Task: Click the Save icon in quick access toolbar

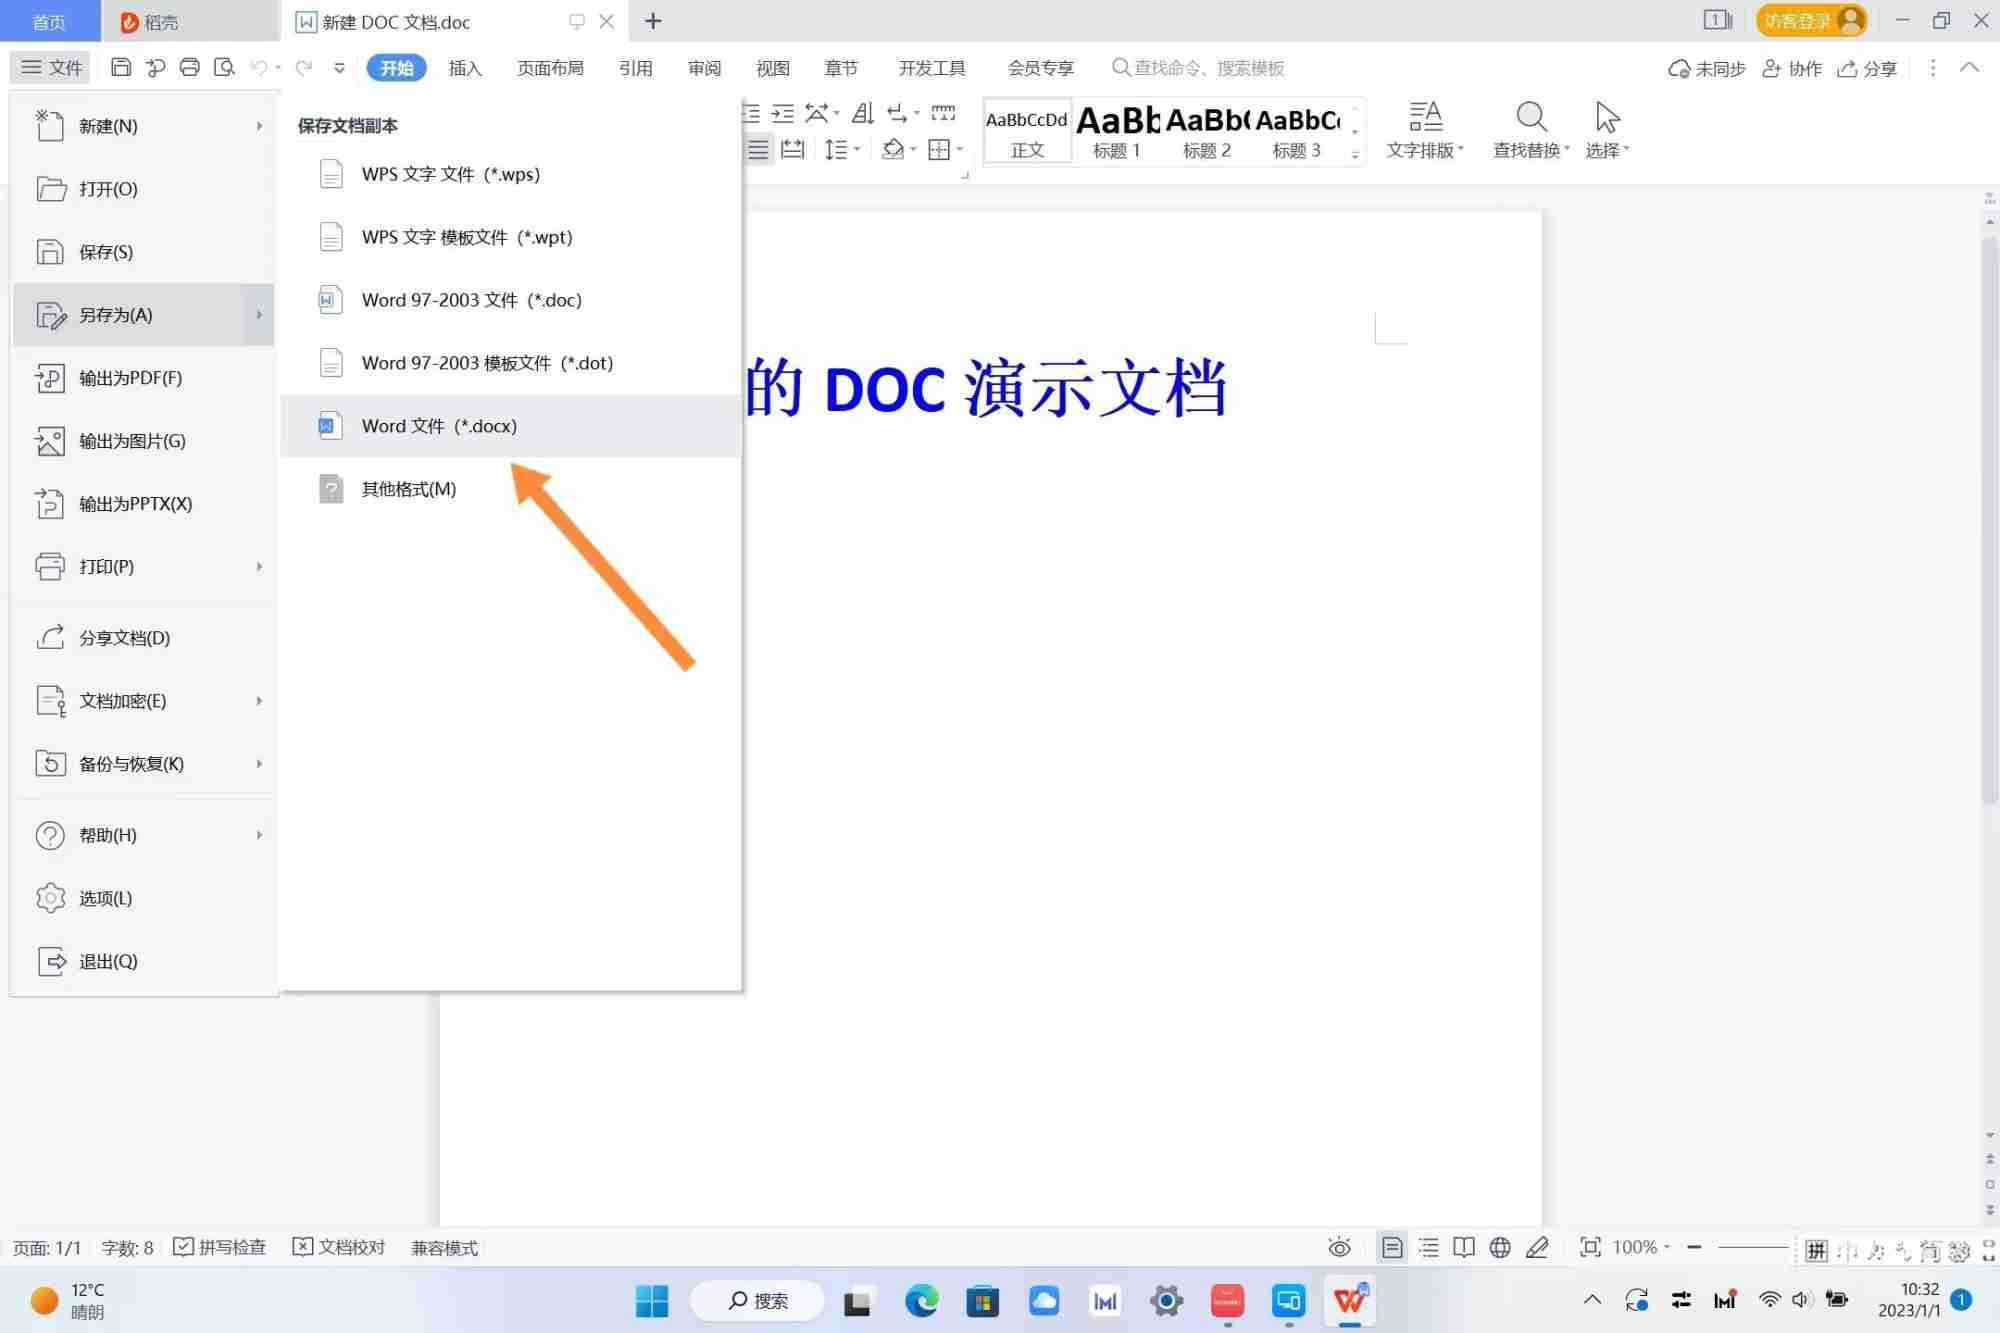Action: click(121, 67)
